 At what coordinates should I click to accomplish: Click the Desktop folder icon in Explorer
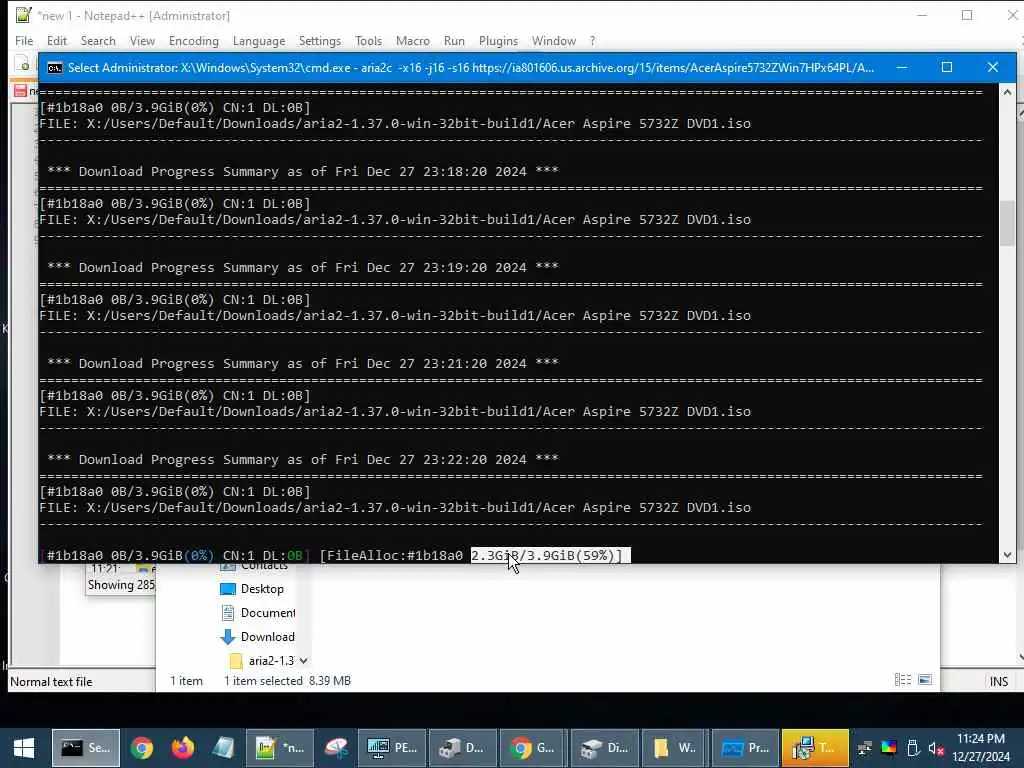click(x=228, y=588)
